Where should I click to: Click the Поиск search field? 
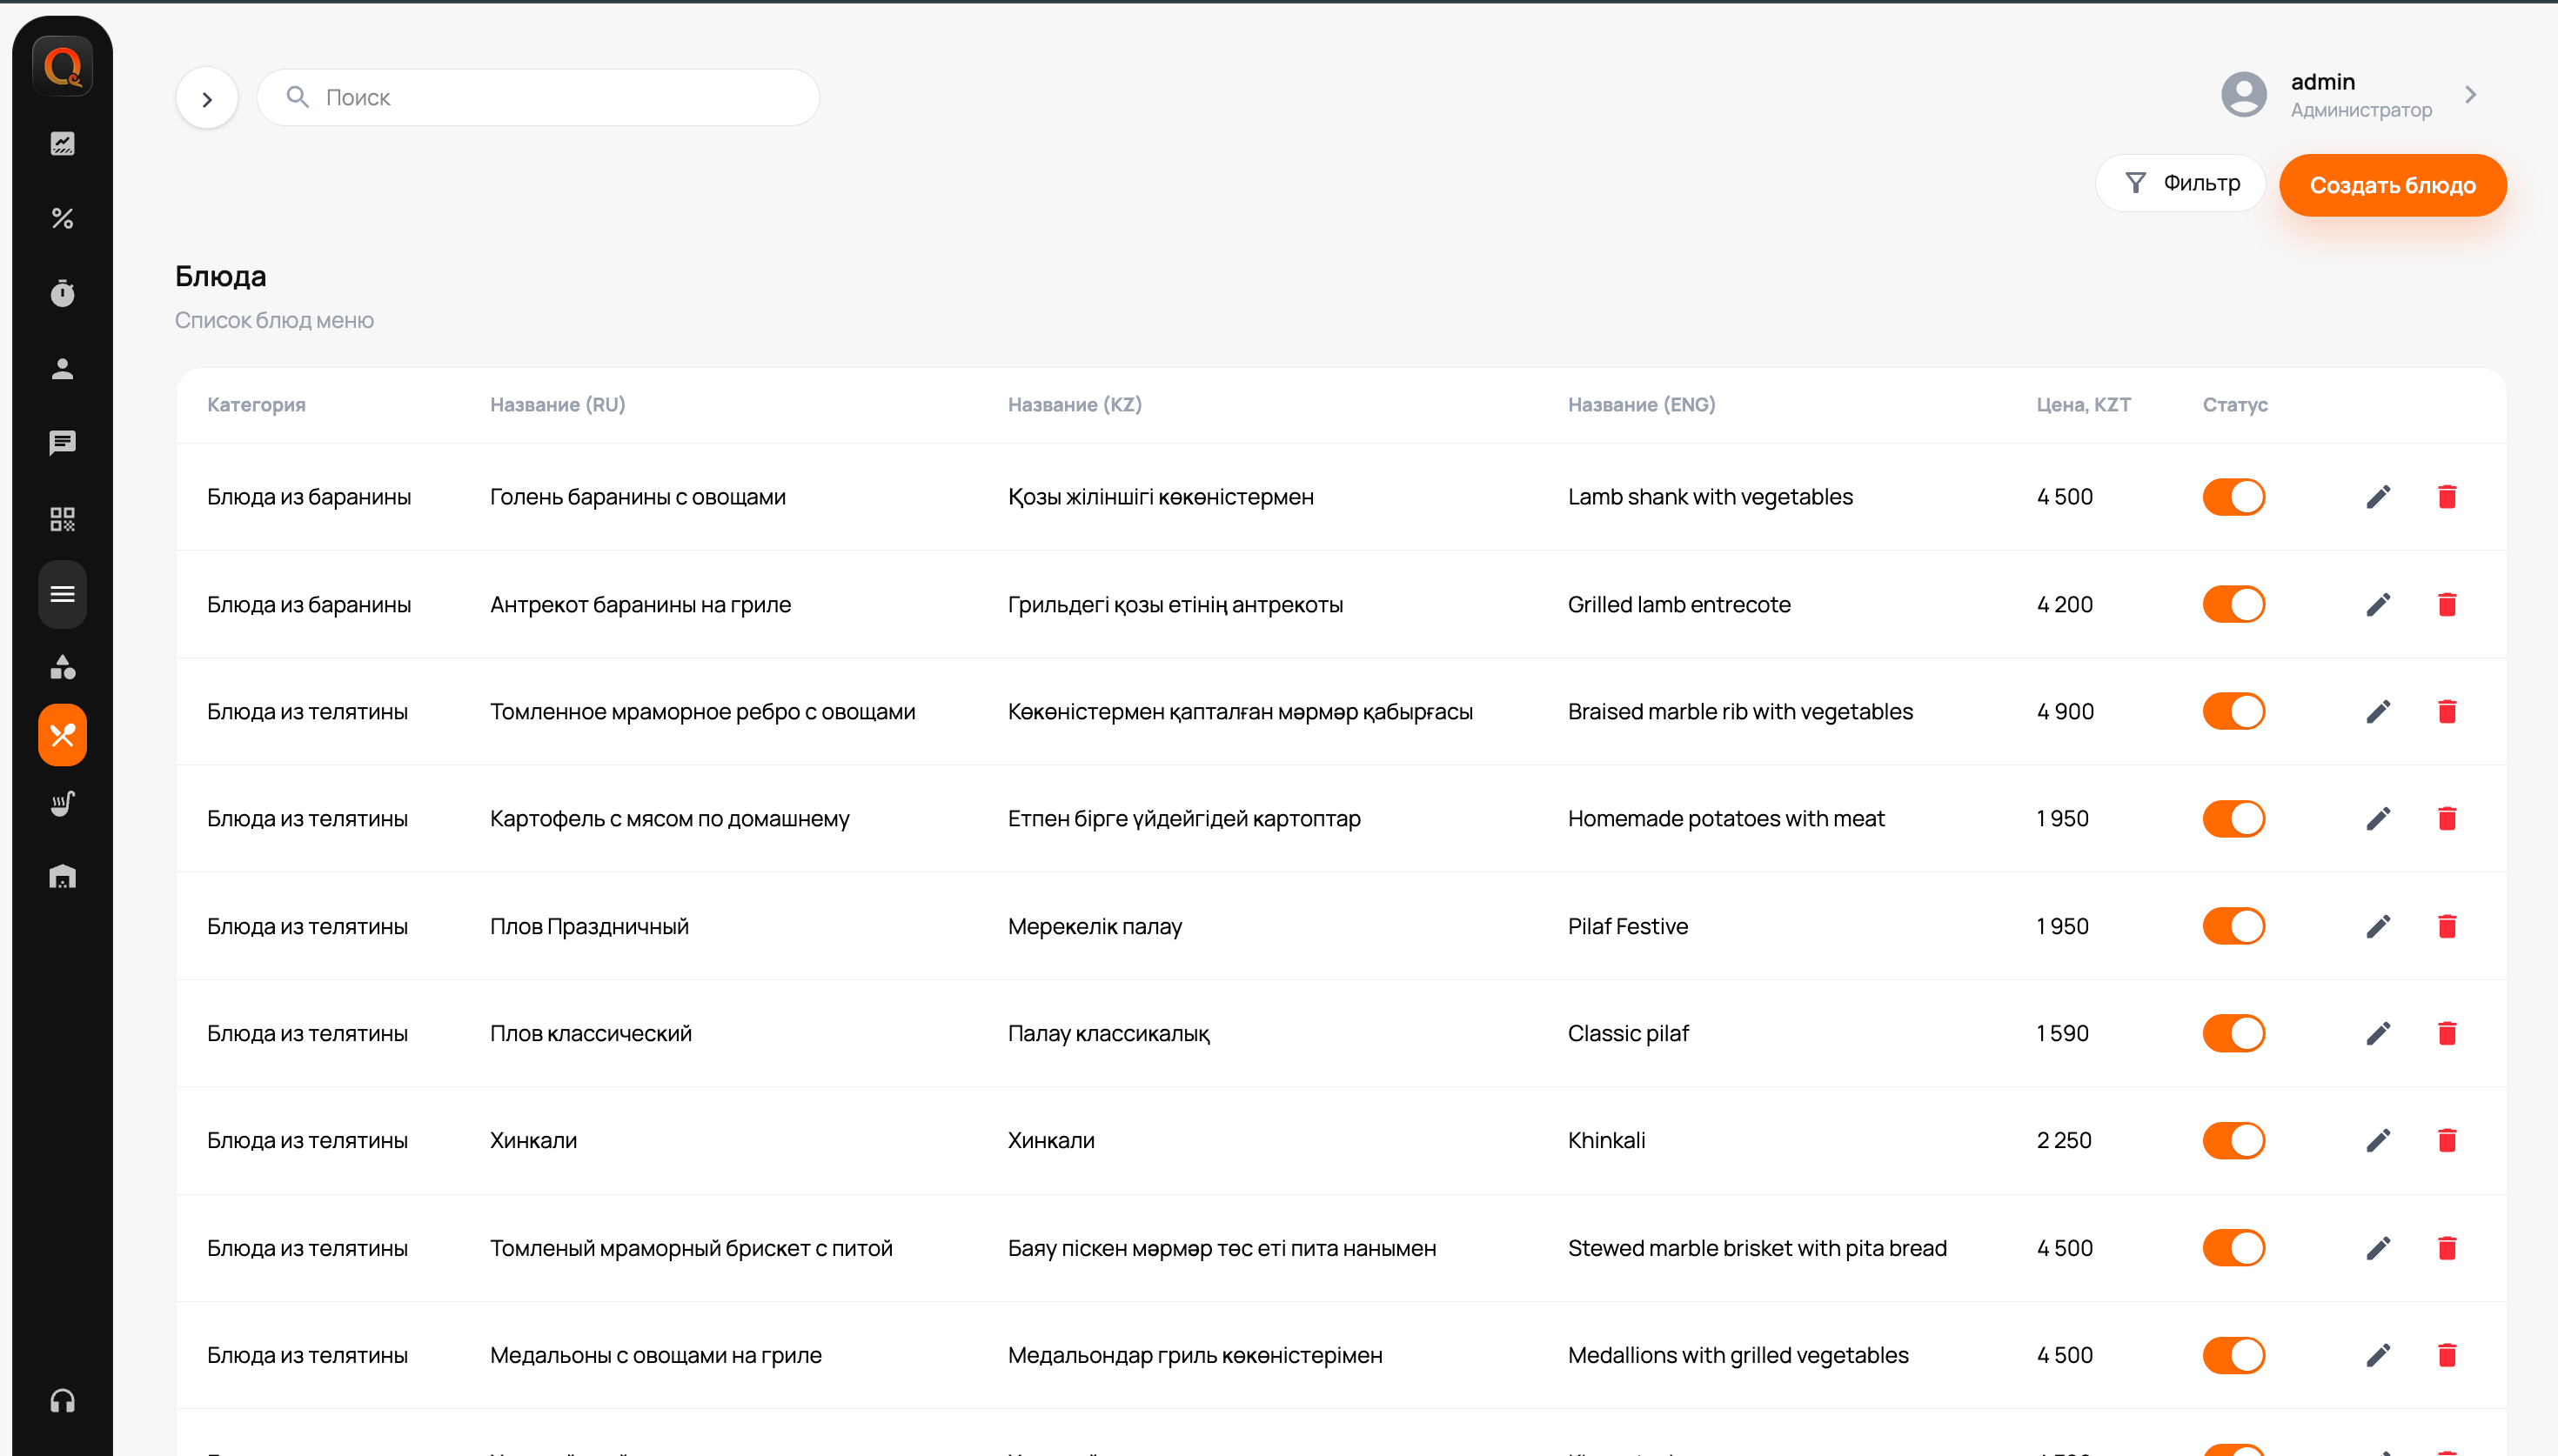540,98
